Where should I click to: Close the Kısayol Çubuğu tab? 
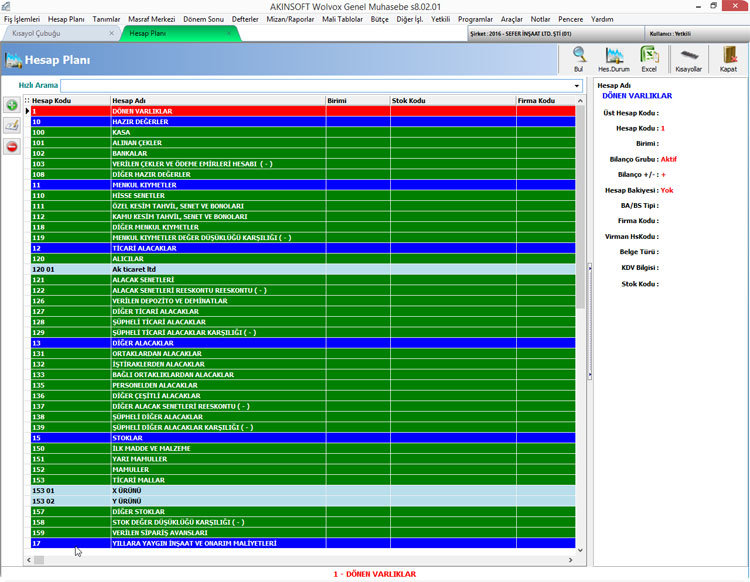point(111,33)
